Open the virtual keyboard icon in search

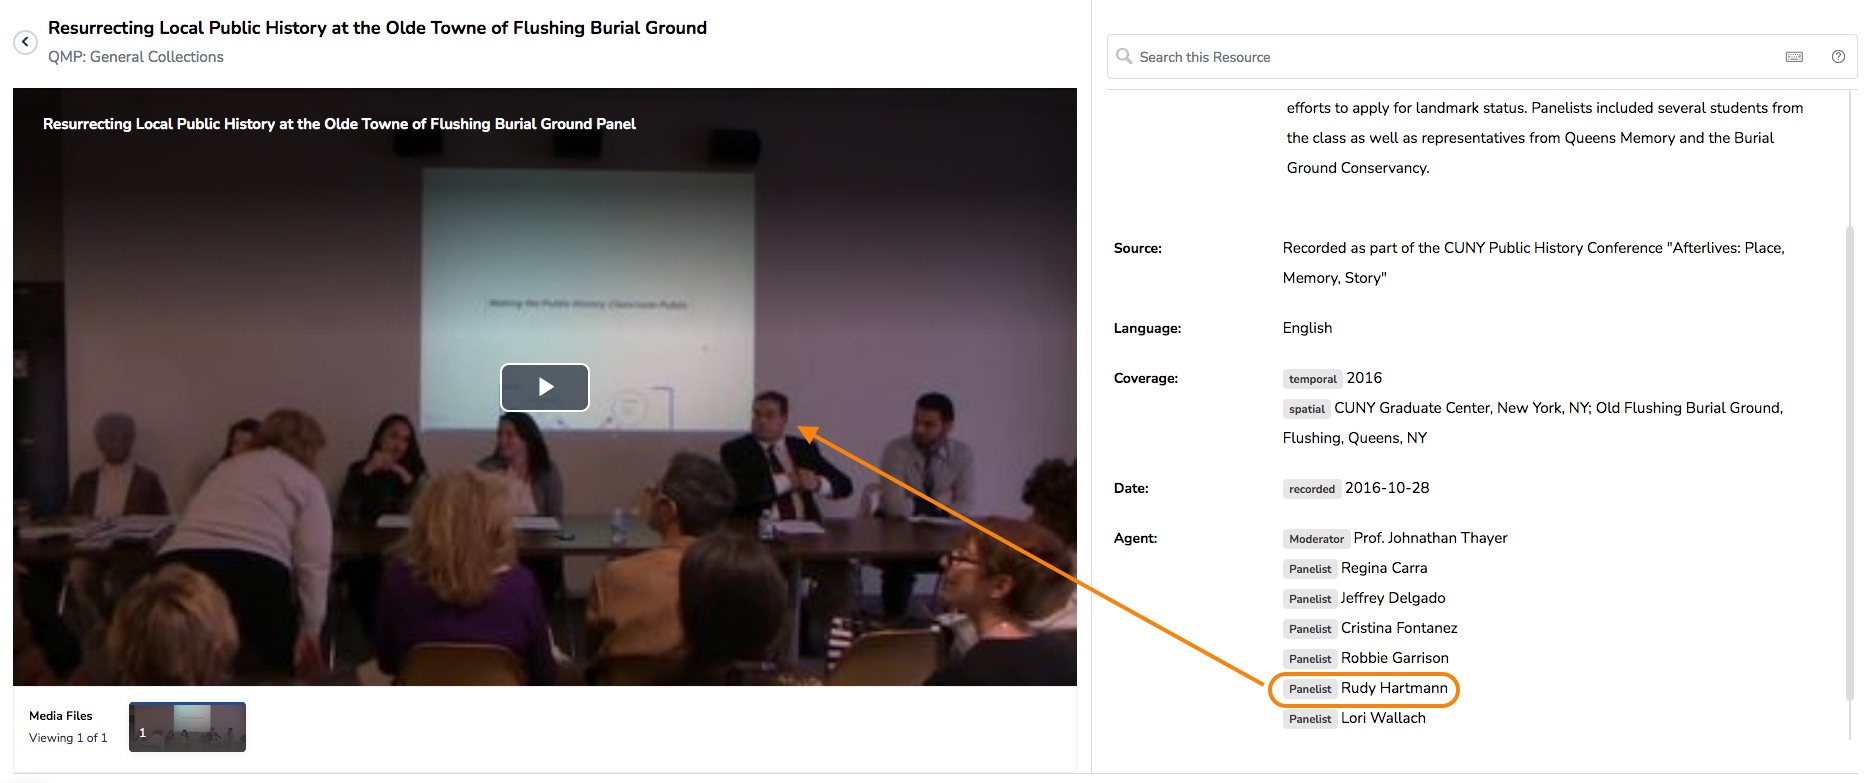(x=1794, y=57)
